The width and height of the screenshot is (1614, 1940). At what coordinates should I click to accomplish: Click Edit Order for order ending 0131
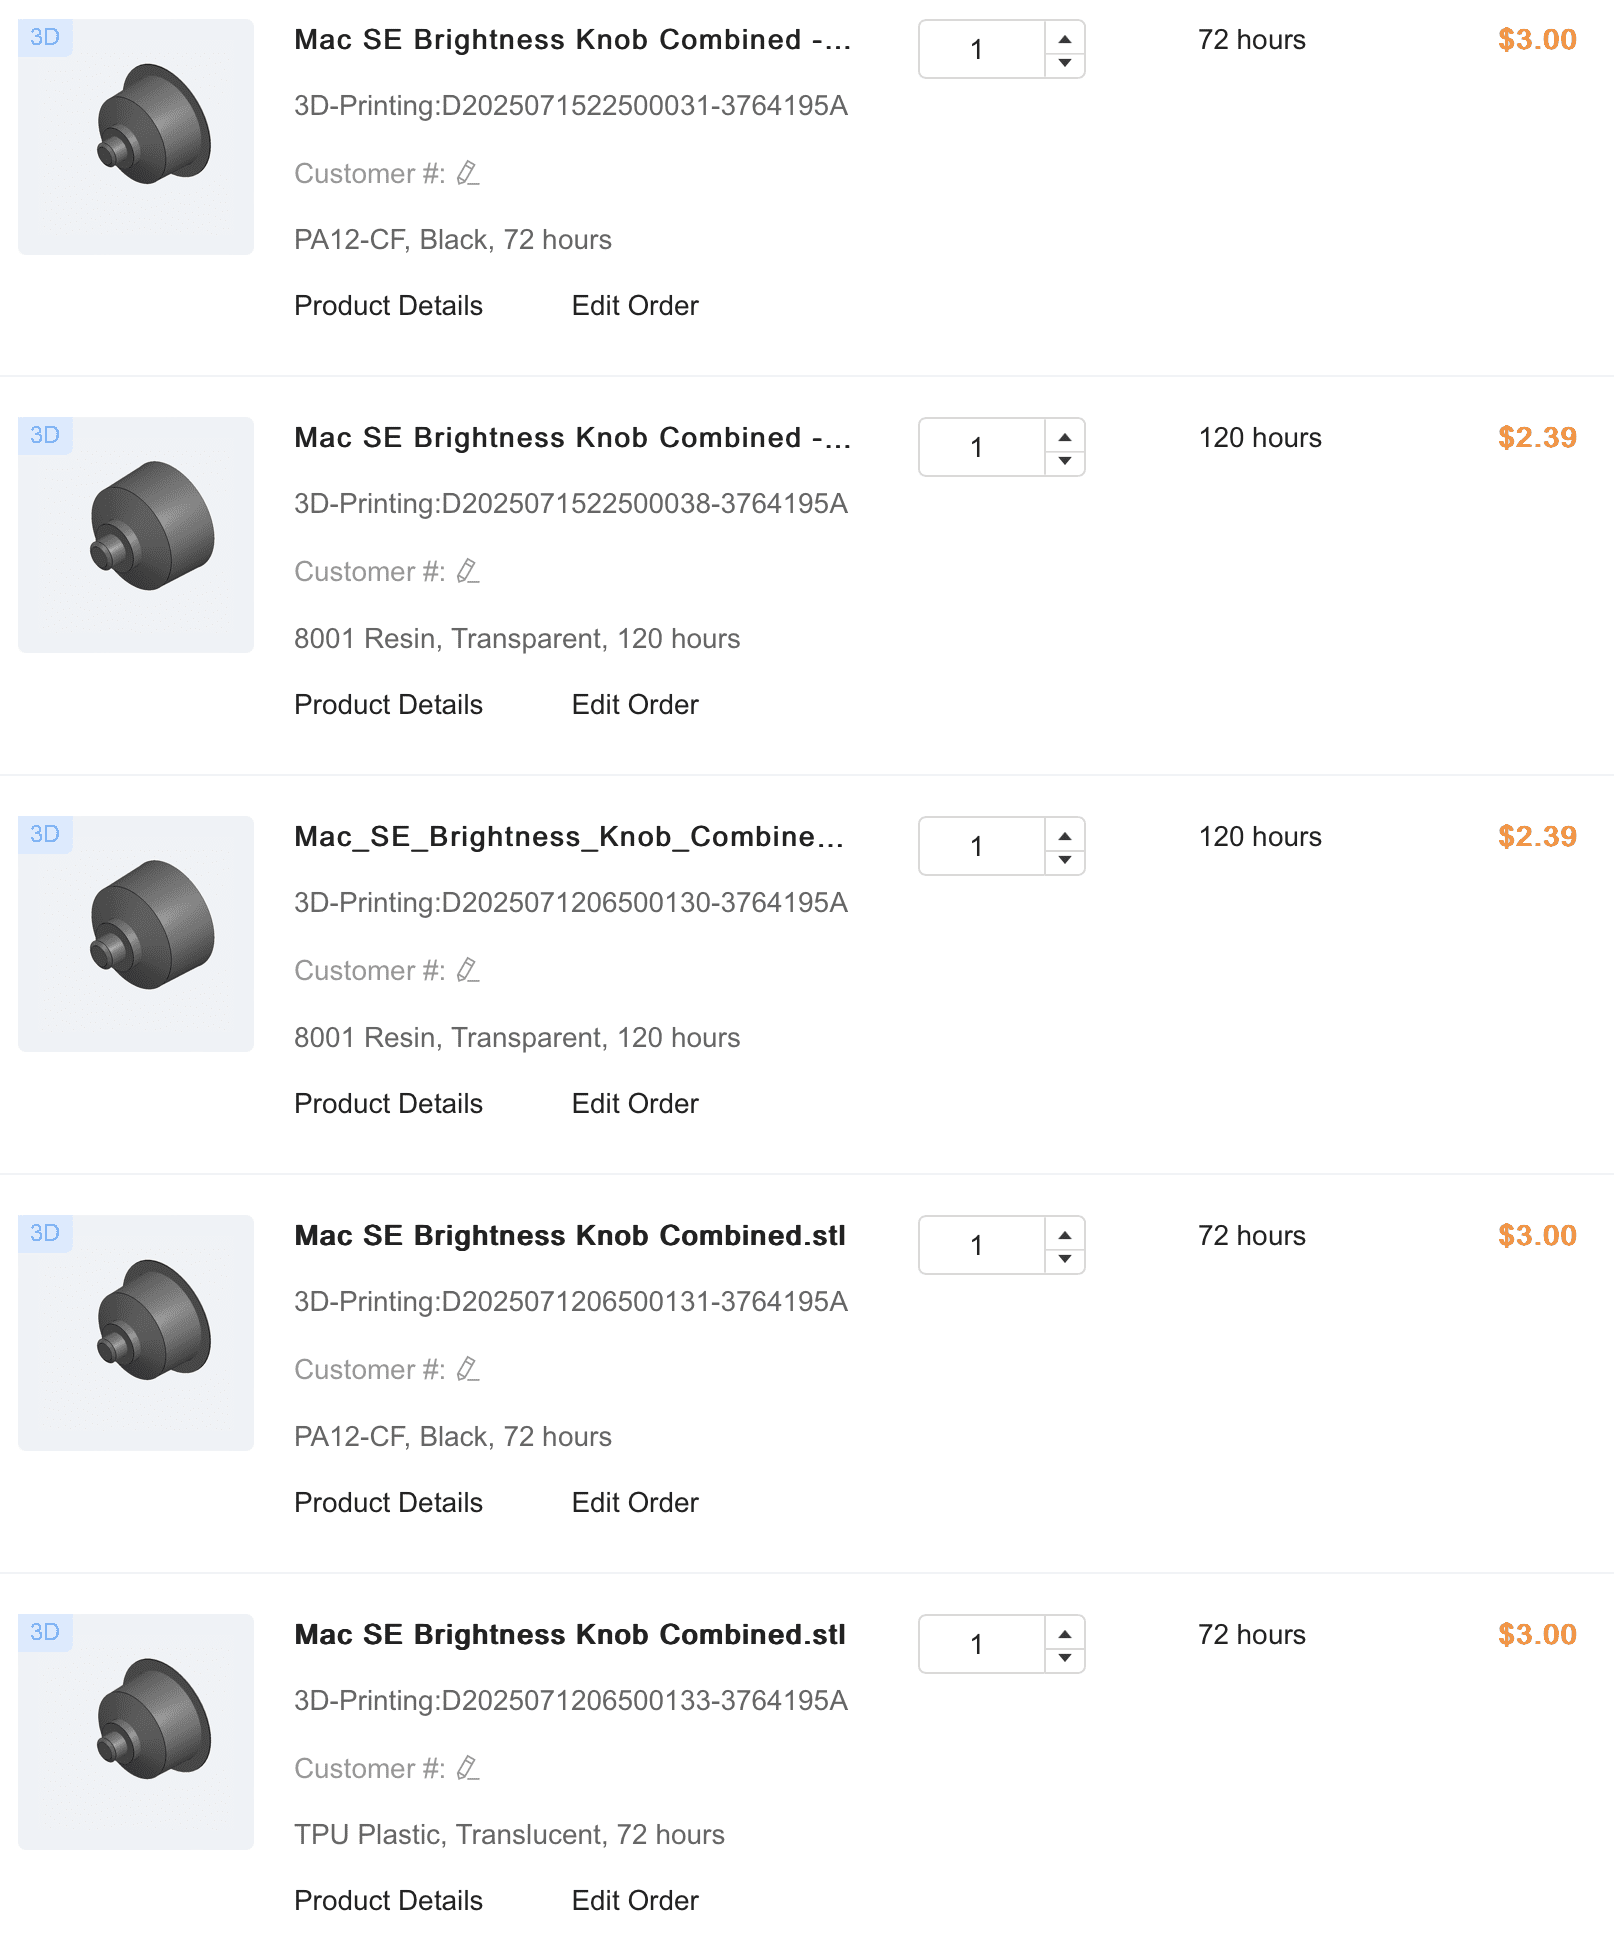pos(635,1503)
